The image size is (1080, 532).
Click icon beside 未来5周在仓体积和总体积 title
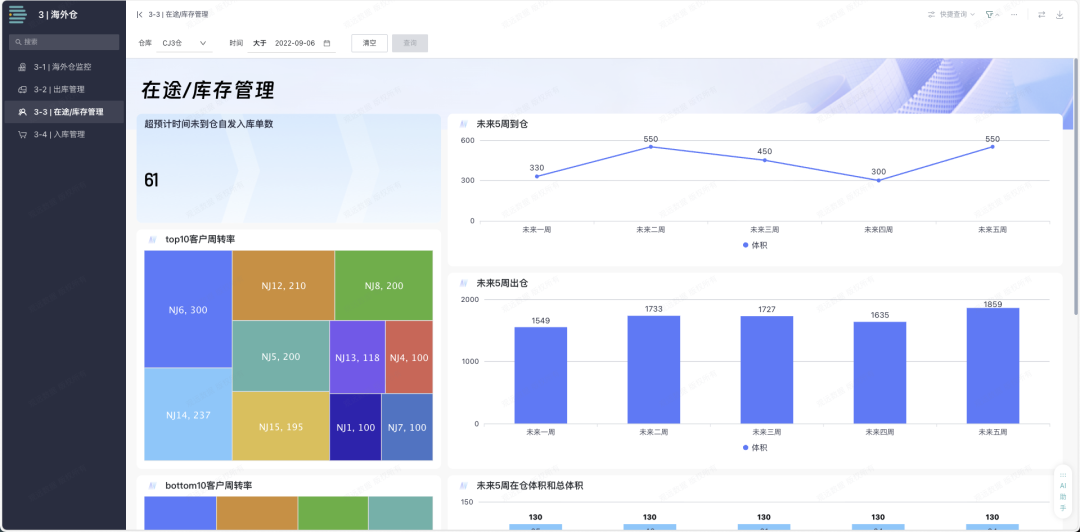pyautogui.click(x=464, y=486)
